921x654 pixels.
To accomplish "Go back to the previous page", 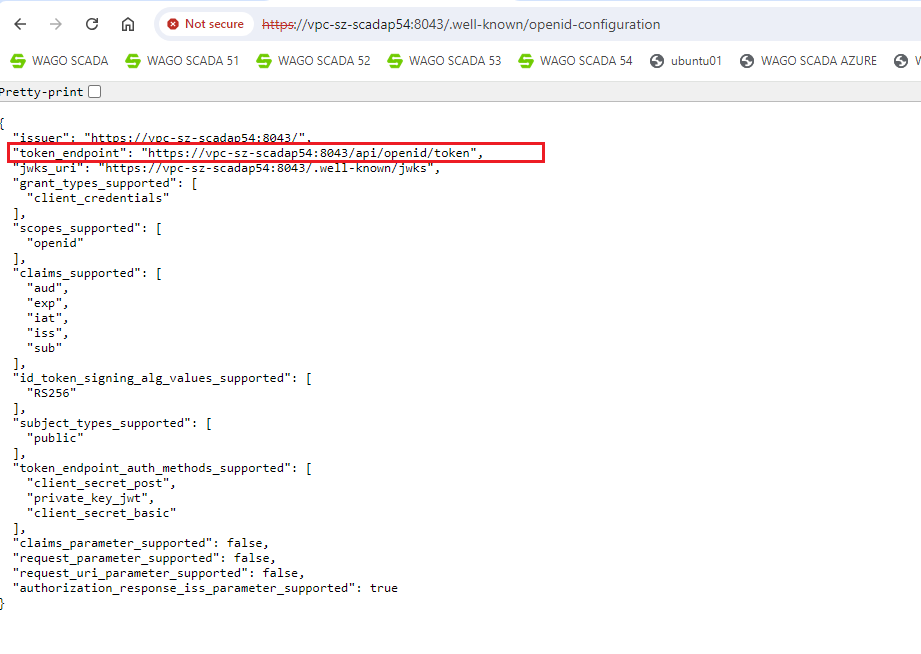I will coord(21,24).
